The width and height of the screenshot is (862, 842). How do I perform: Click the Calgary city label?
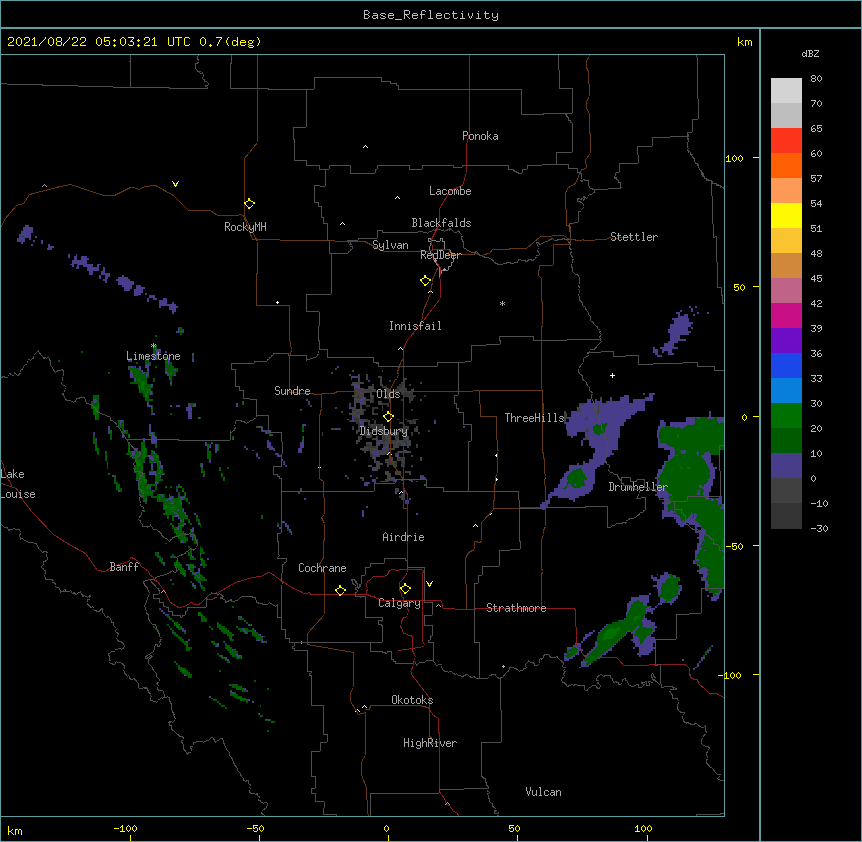point(399,603)
